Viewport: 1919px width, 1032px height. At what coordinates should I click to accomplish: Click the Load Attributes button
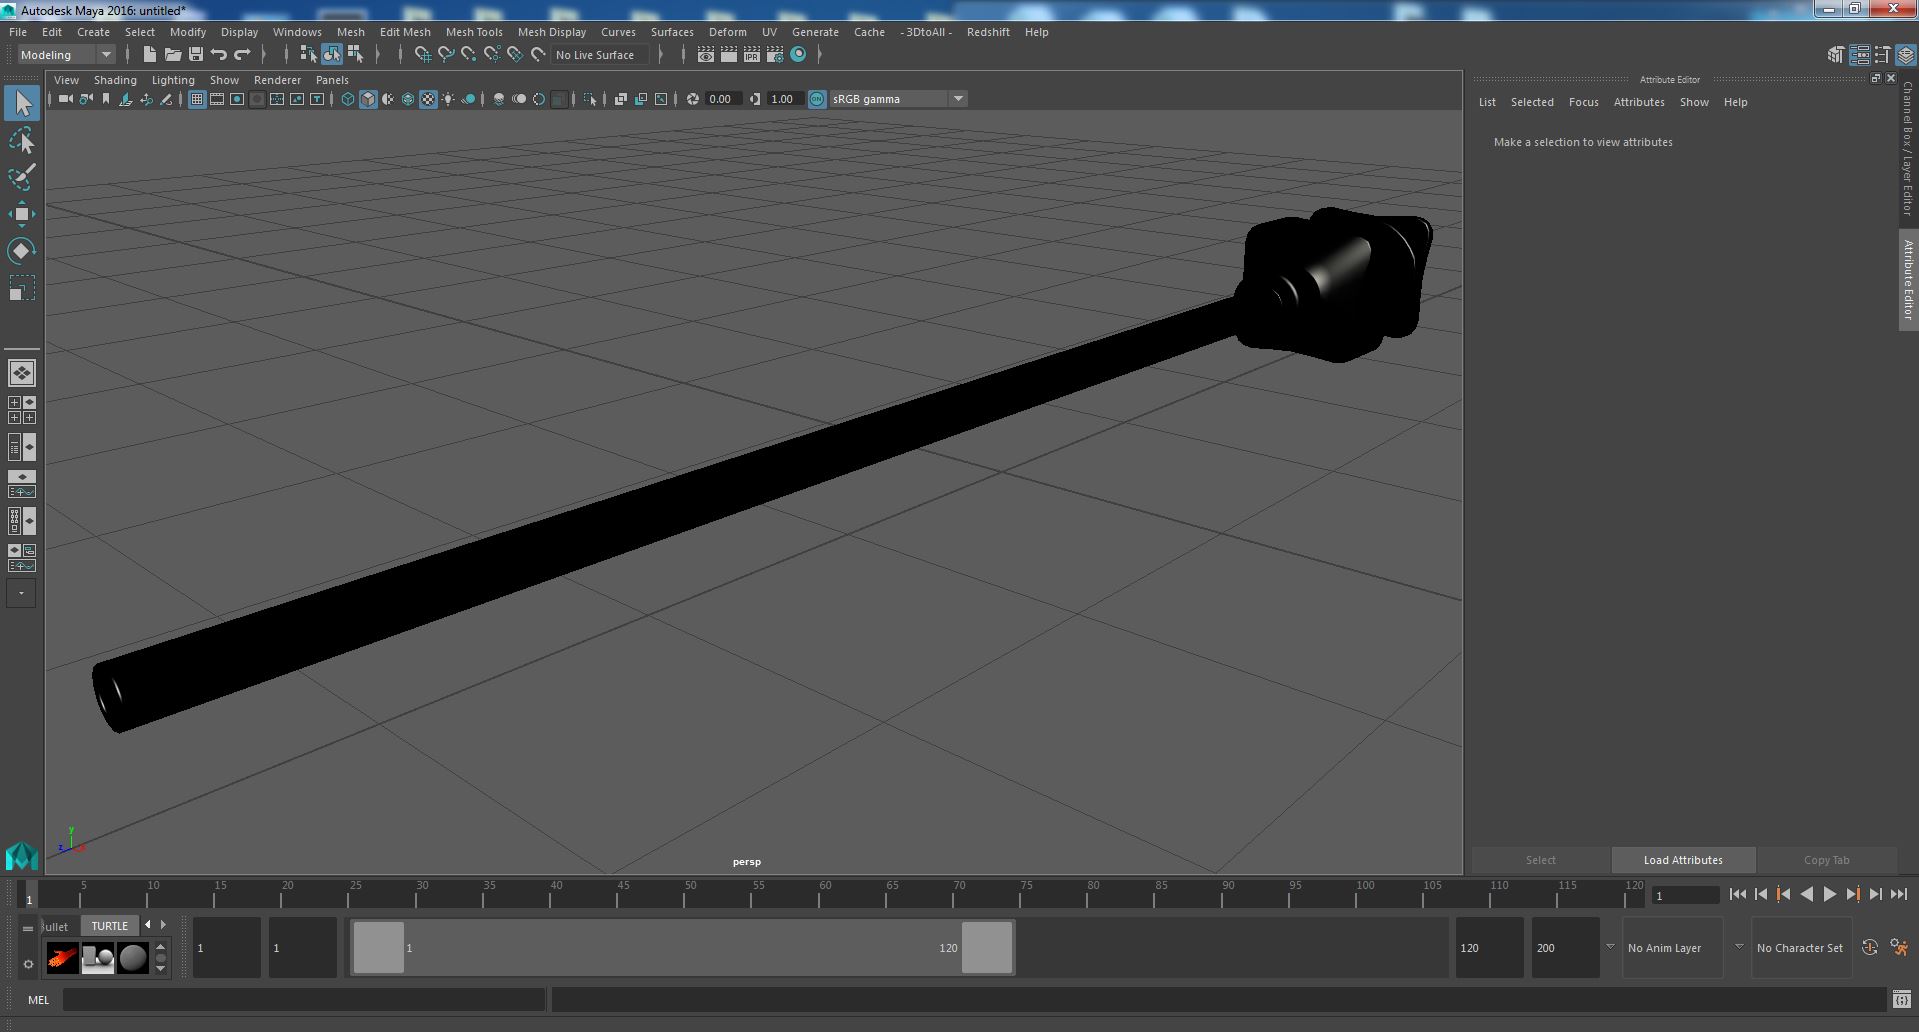(1683, 860)
